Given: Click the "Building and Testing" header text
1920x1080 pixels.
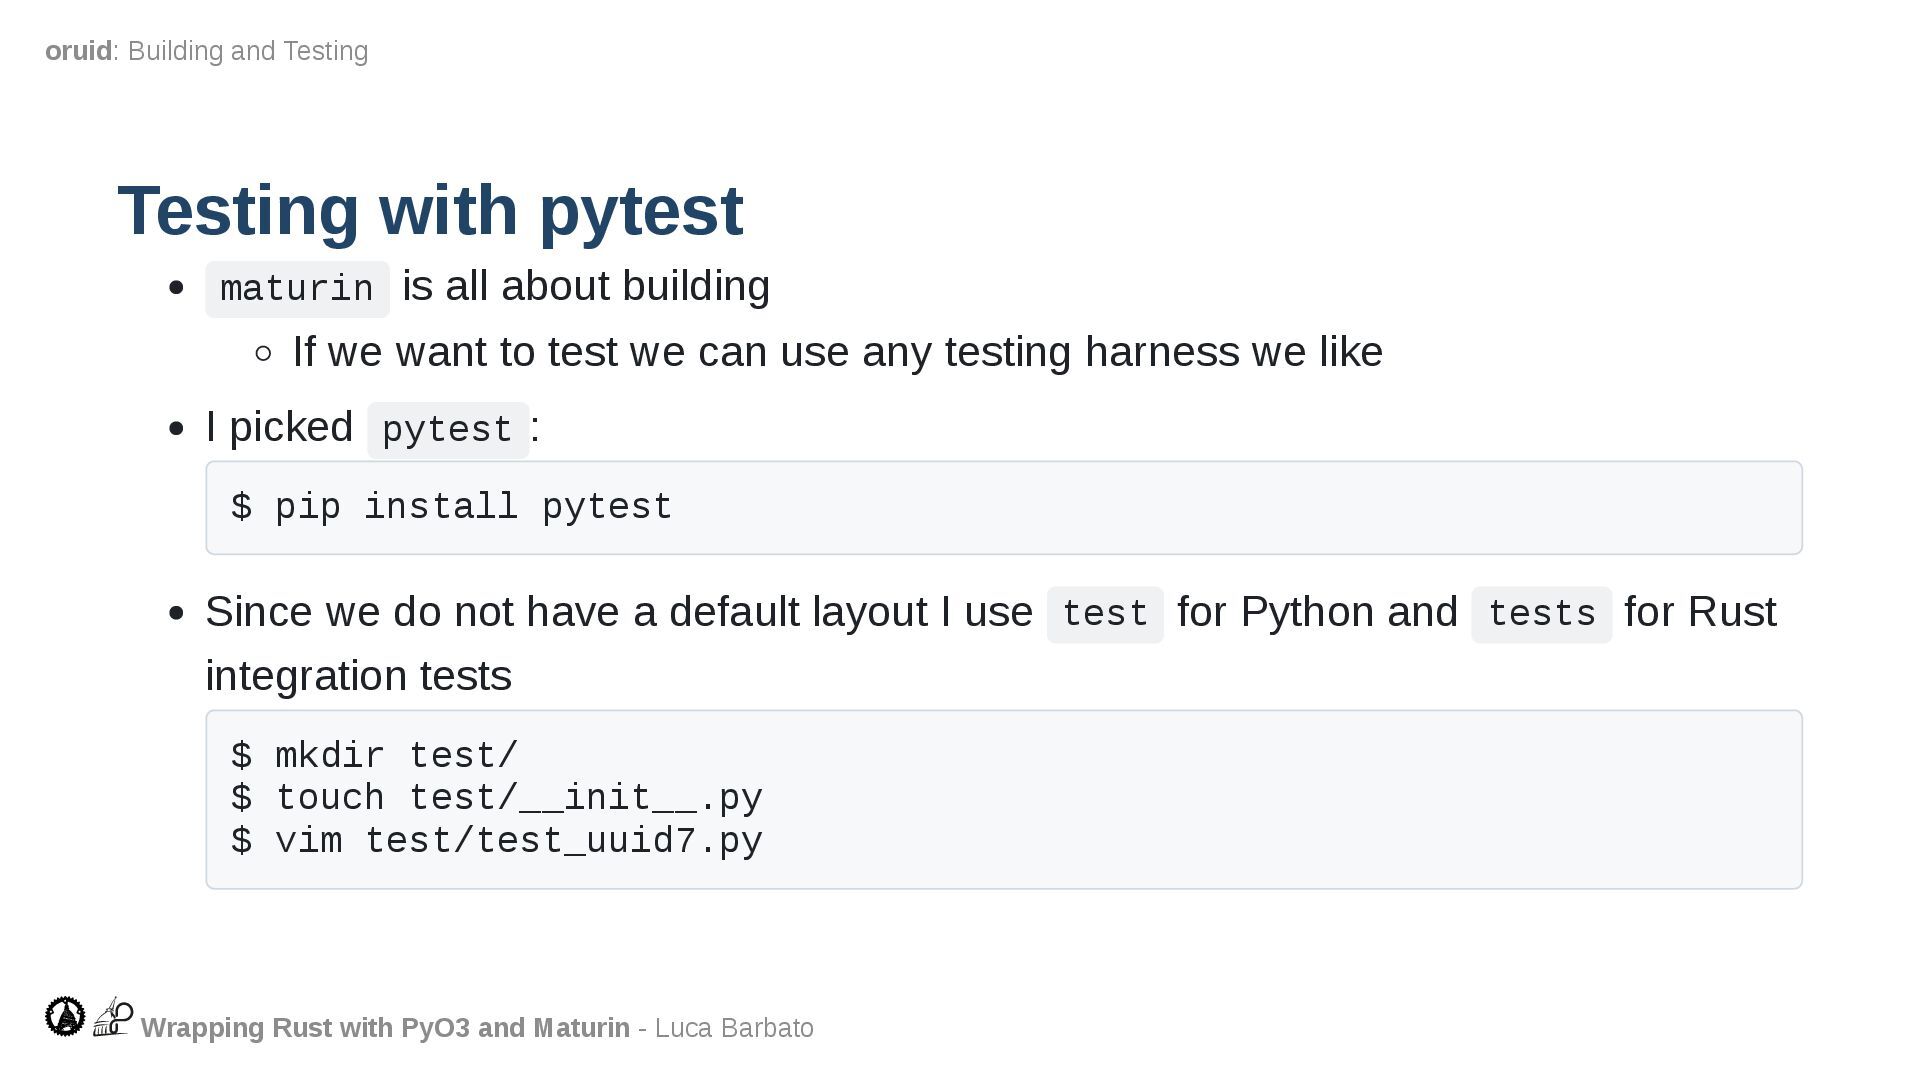Looking at the screenshot, I should coord(248,51).
